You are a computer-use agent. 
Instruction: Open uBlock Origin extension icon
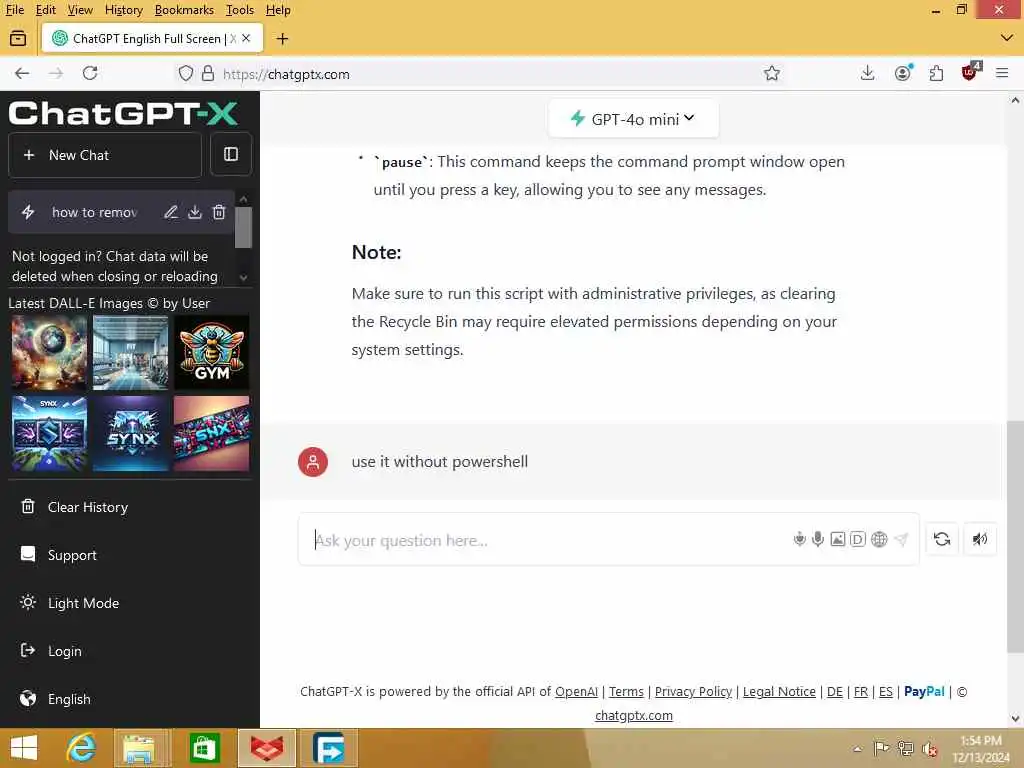[x=970, y=72]
